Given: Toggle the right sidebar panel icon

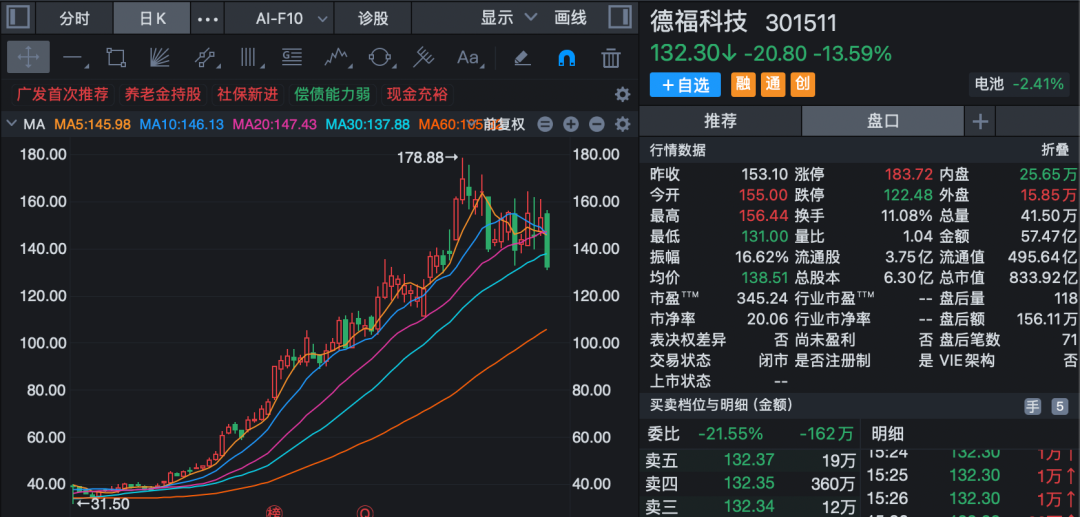Looking at the screenshot, I should 620,17.
